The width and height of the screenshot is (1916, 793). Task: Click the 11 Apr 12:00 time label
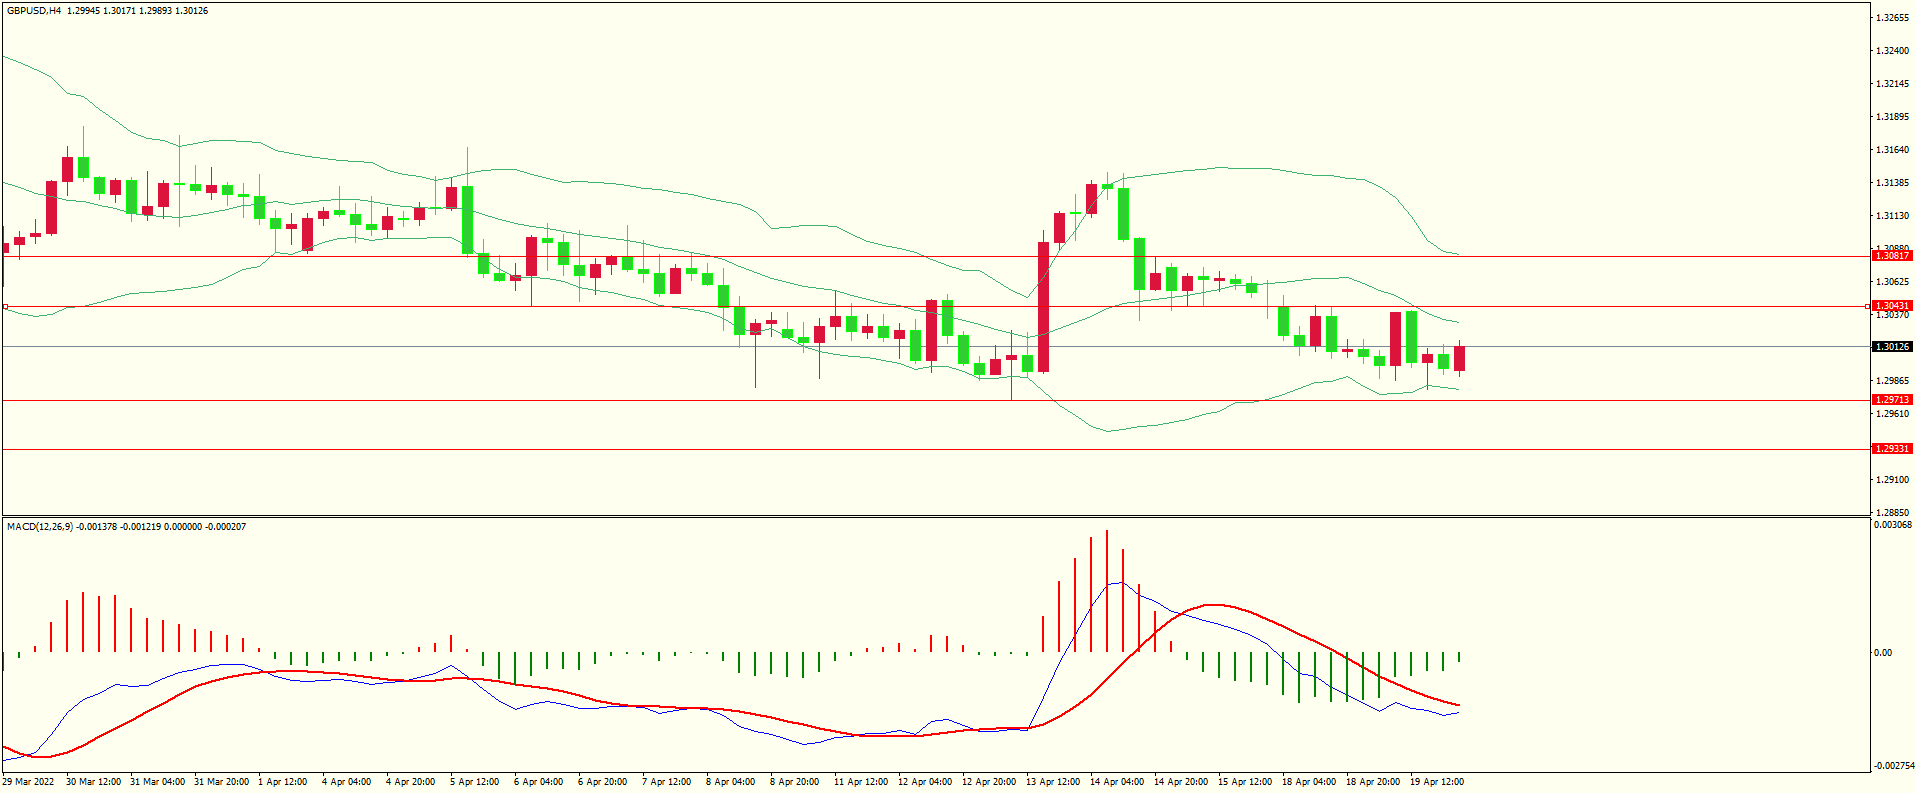[x=861, y=782]
